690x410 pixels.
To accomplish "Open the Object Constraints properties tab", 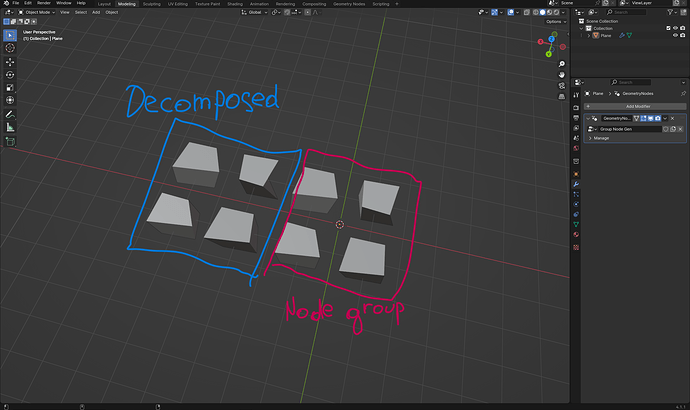I will pyautogui.click(x=576, y=214).
